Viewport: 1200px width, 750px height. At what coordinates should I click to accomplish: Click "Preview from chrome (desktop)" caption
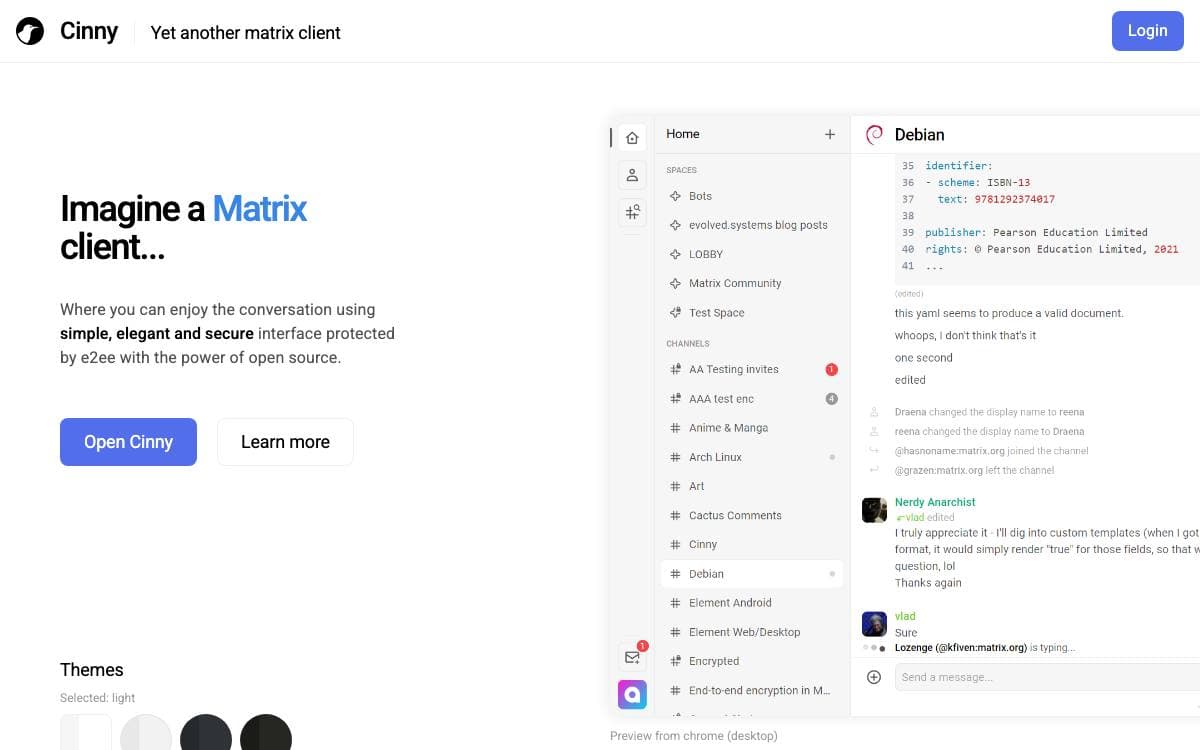coord(693,736)
